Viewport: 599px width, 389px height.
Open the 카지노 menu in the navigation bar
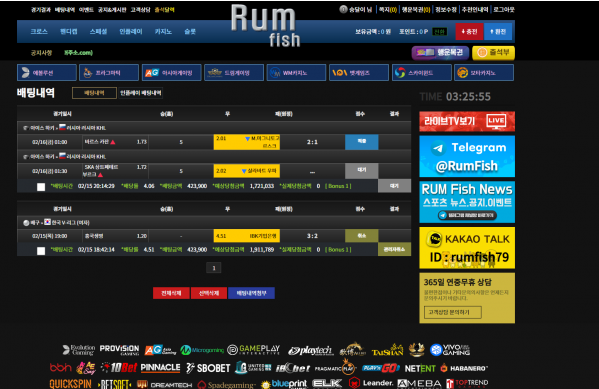pyautogui.click(x=163, y=31)
